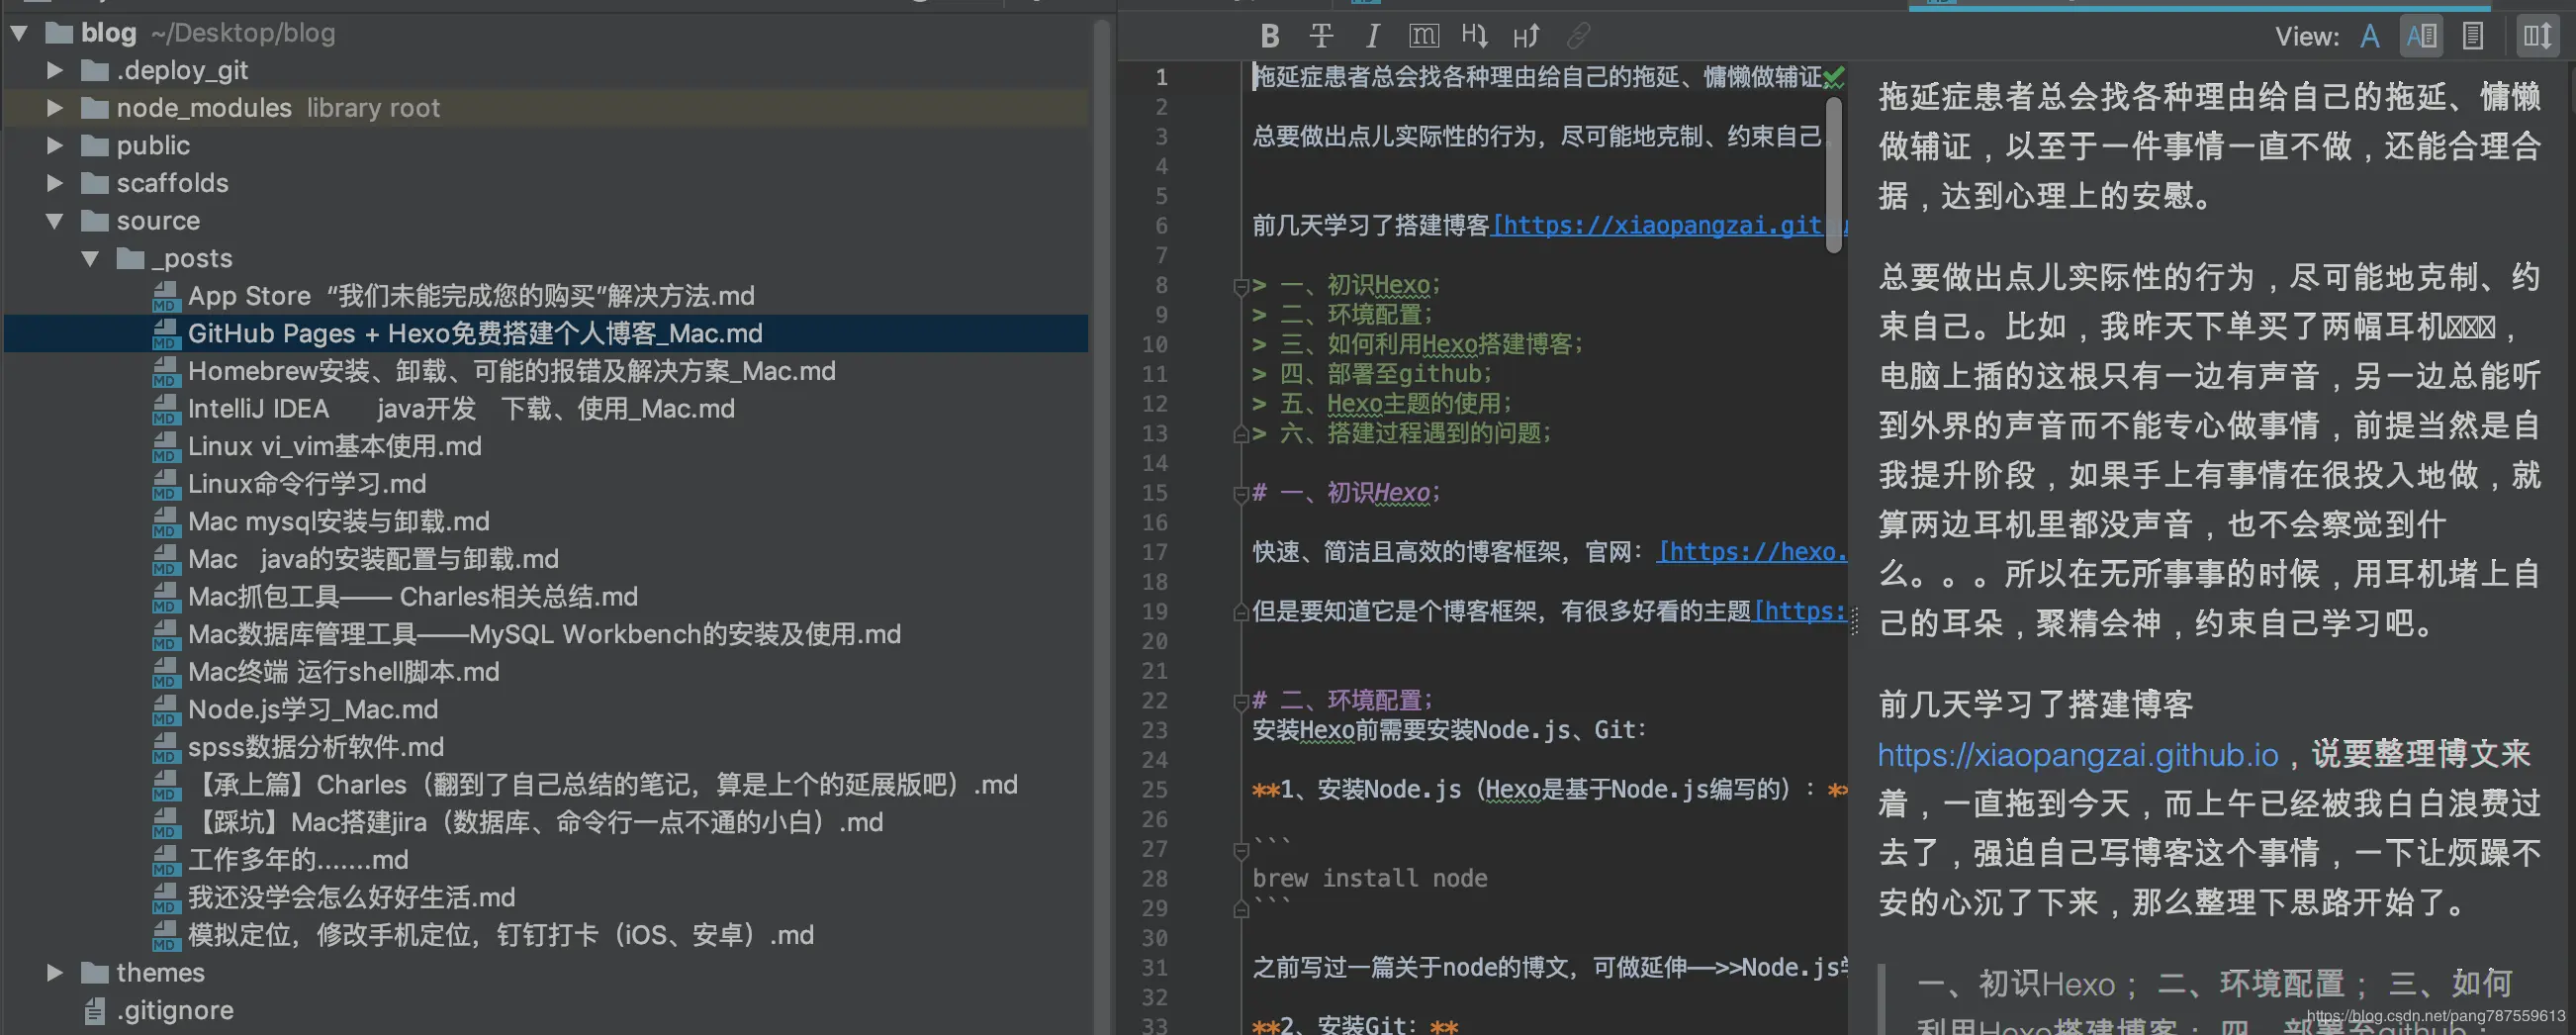Image resolution: width=2576 pixels, height=1035 pixels.
Task: Click the '安装Hexo前需要安装Node.js、Git' editor line
Action: [1449, 731]
